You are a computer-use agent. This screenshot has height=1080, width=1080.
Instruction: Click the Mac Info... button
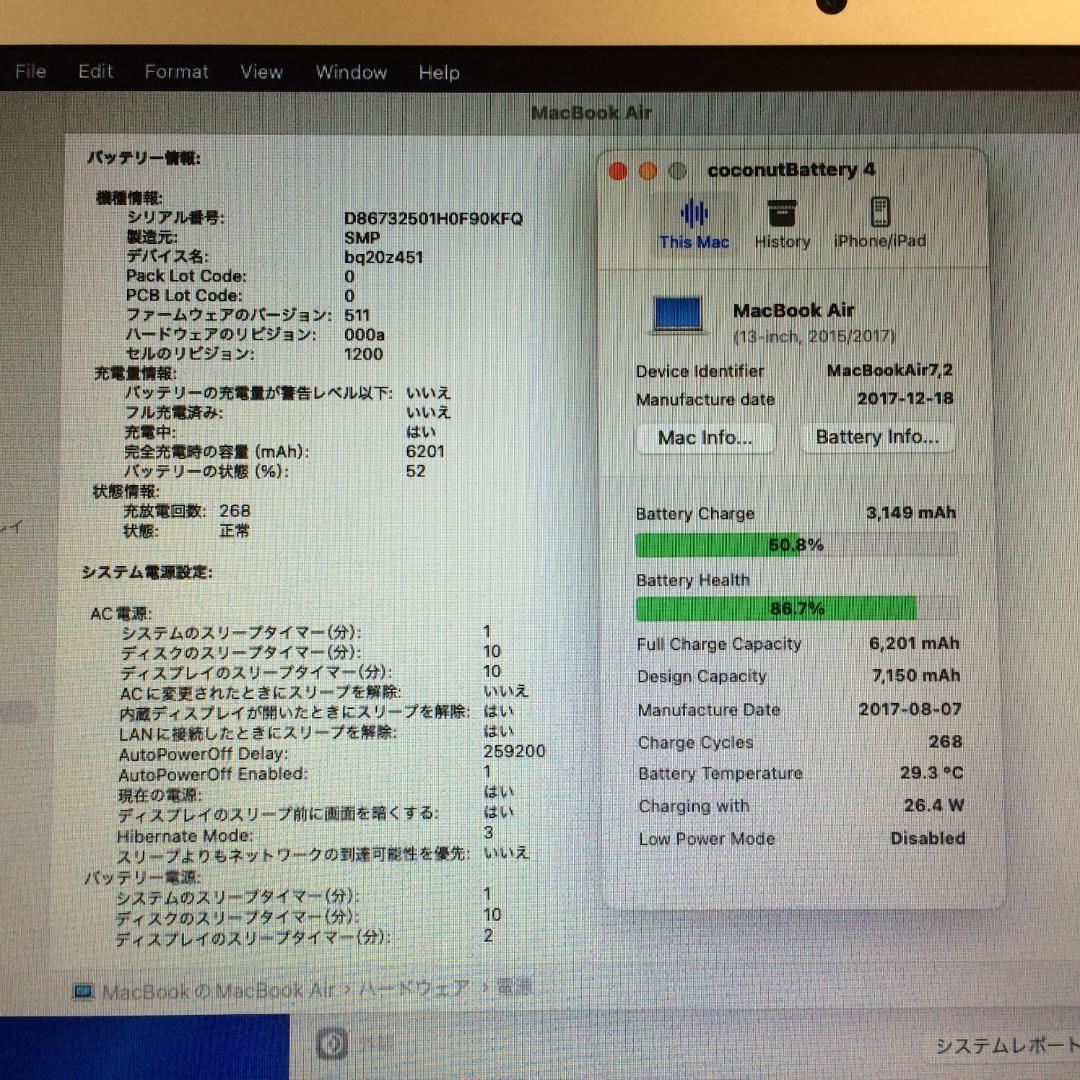tap(705, 437)
